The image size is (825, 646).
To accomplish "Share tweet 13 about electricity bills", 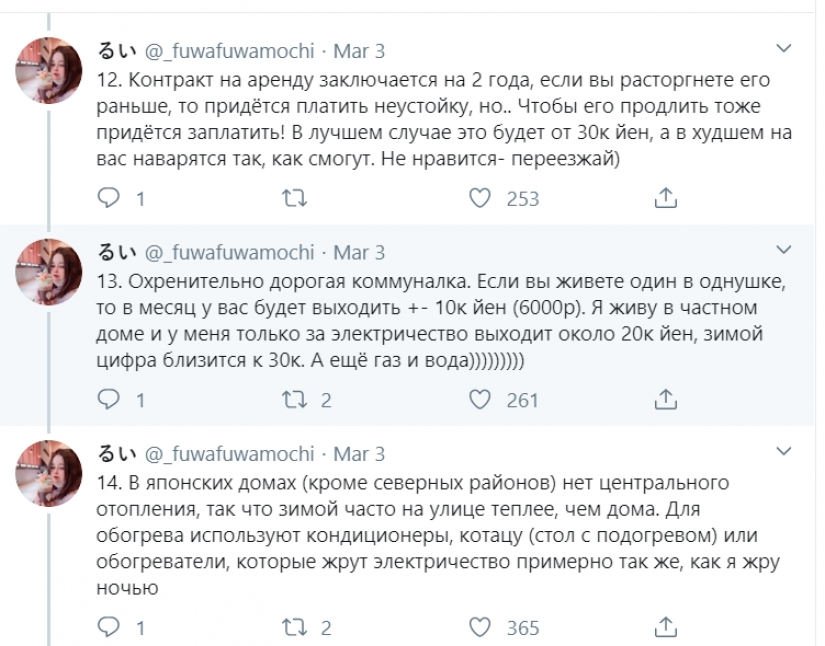I will pos(665,400).
